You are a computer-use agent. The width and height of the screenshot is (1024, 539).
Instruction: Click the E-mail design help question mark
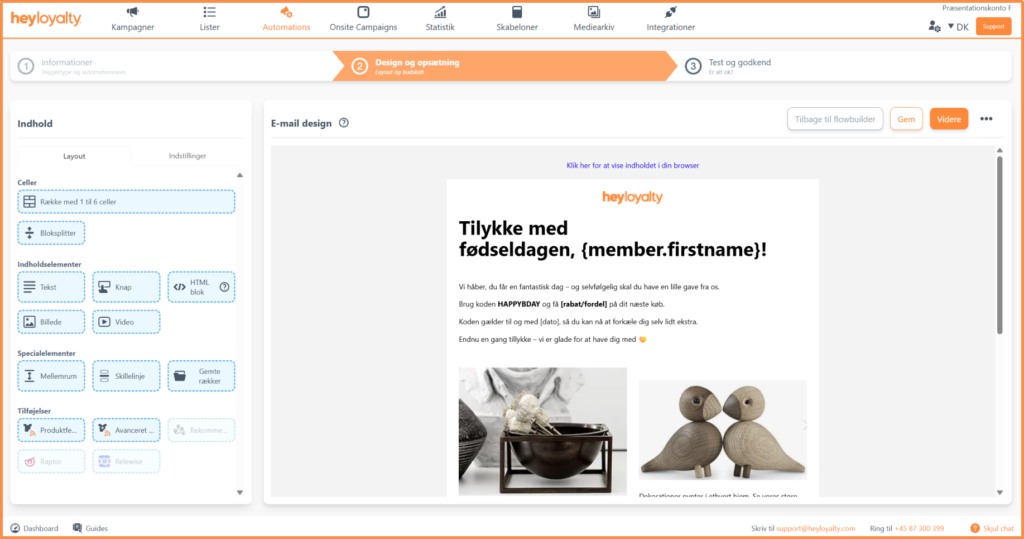344,123
